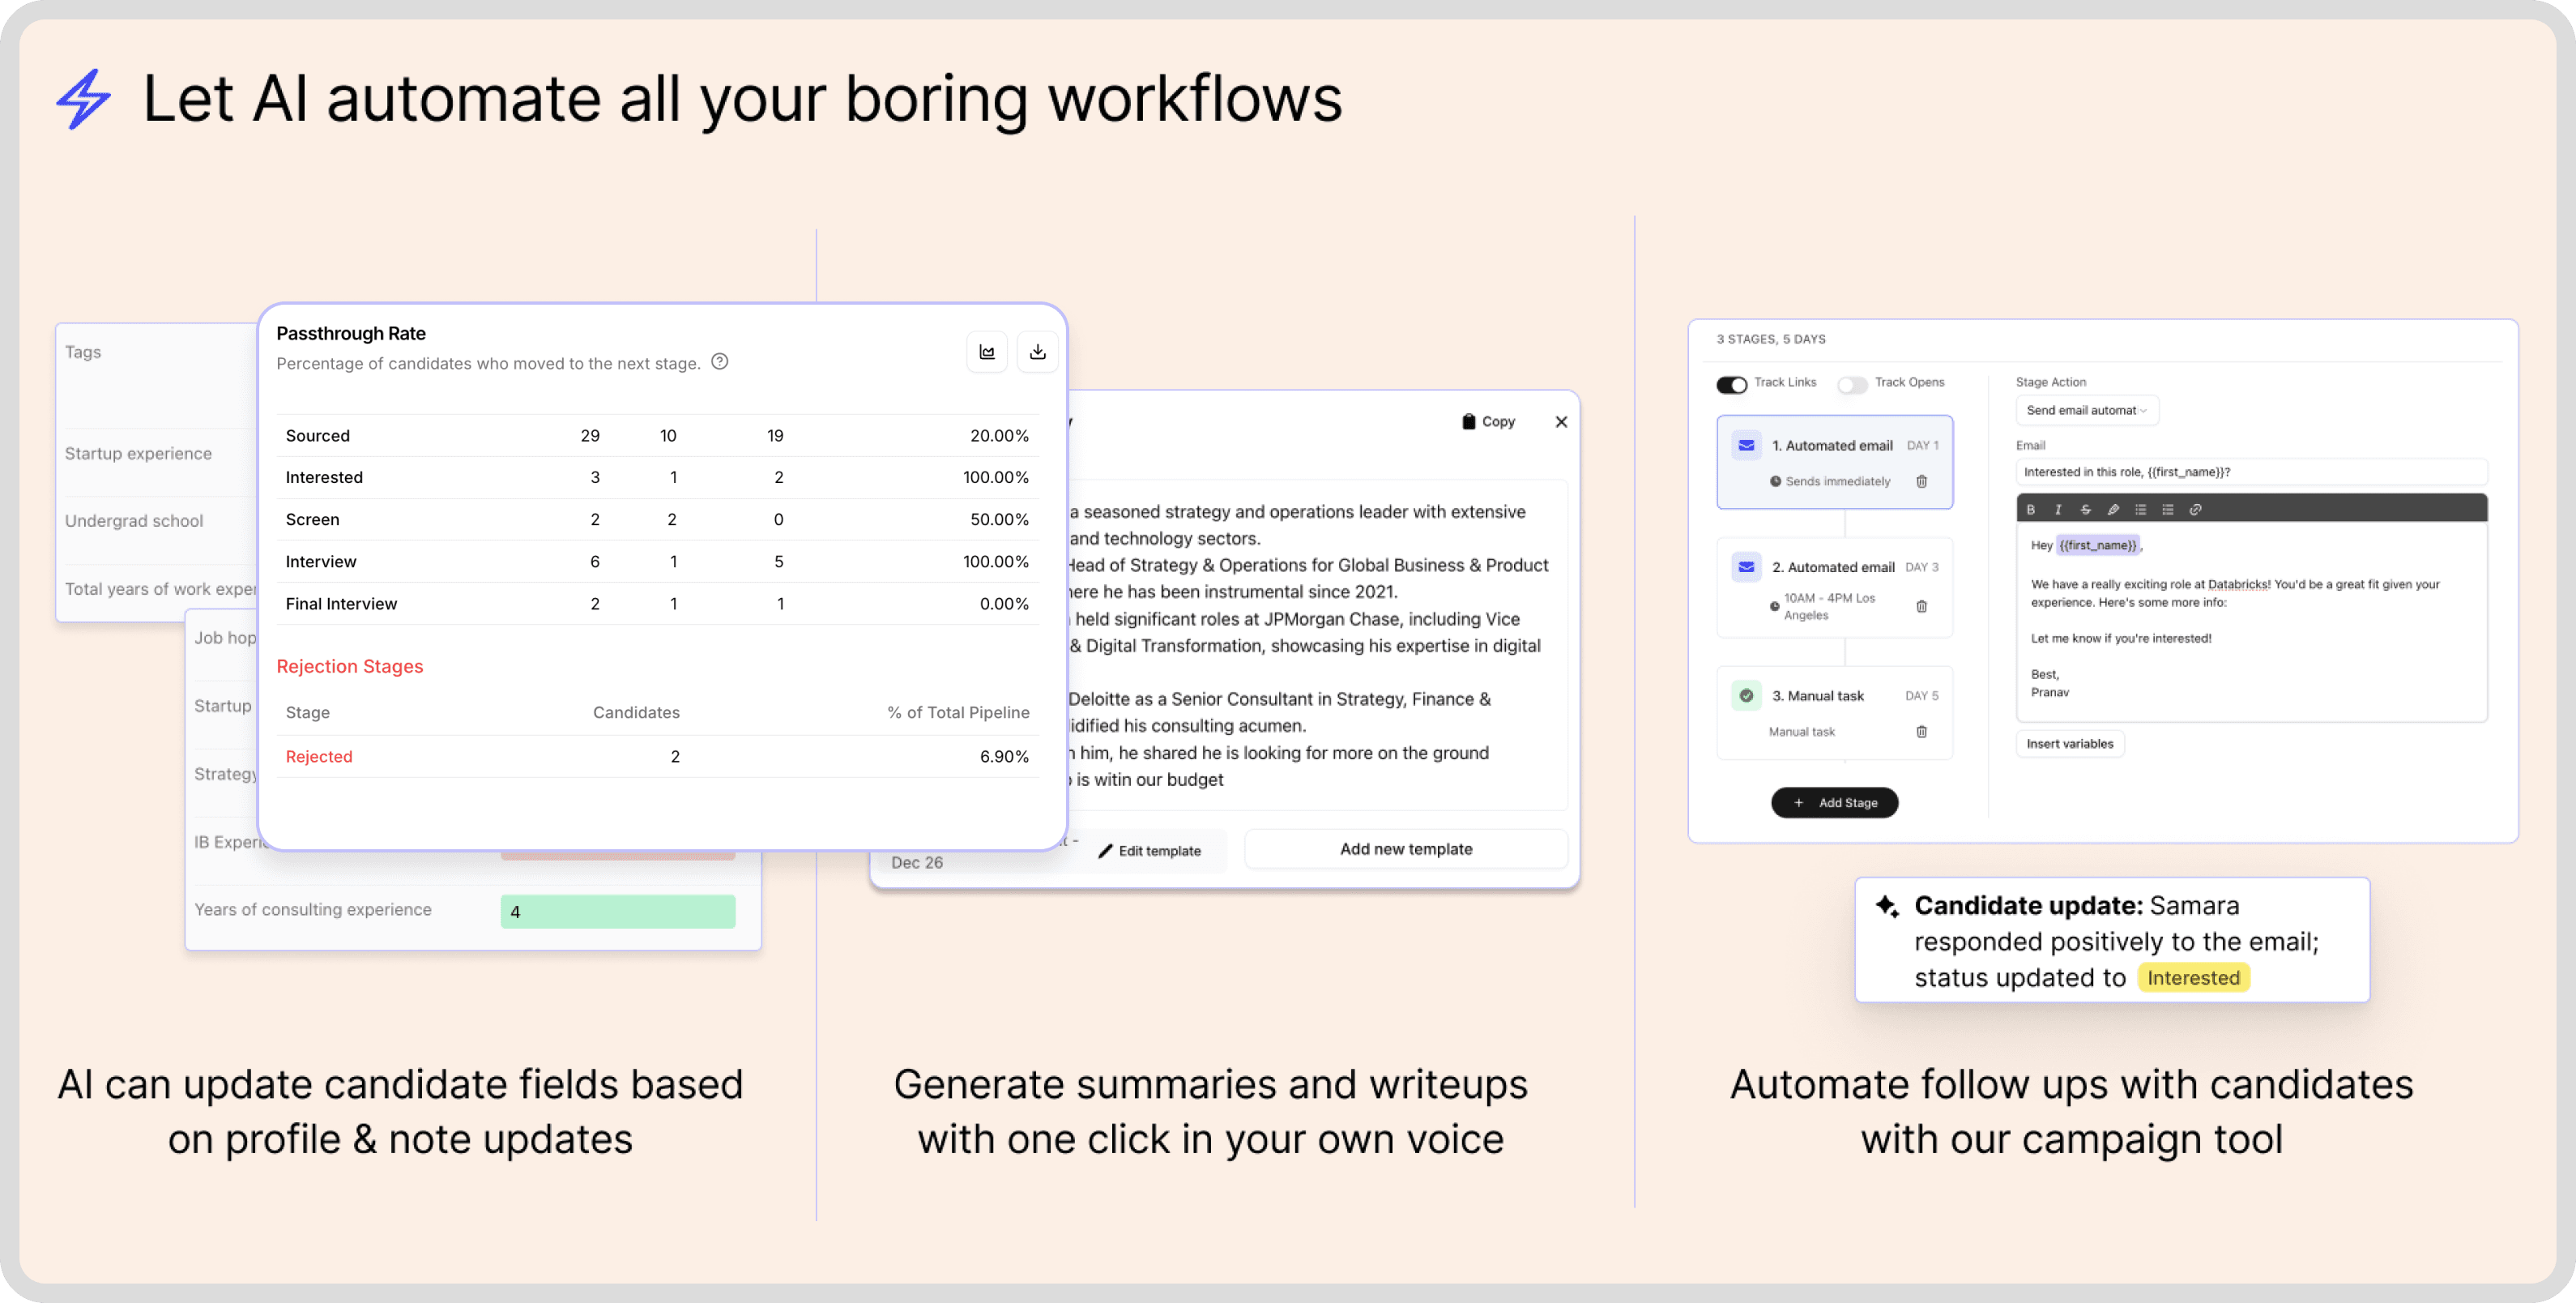Click Edit template button
Viewport: 2576px width, 1303px height.
pos(1149,851)
